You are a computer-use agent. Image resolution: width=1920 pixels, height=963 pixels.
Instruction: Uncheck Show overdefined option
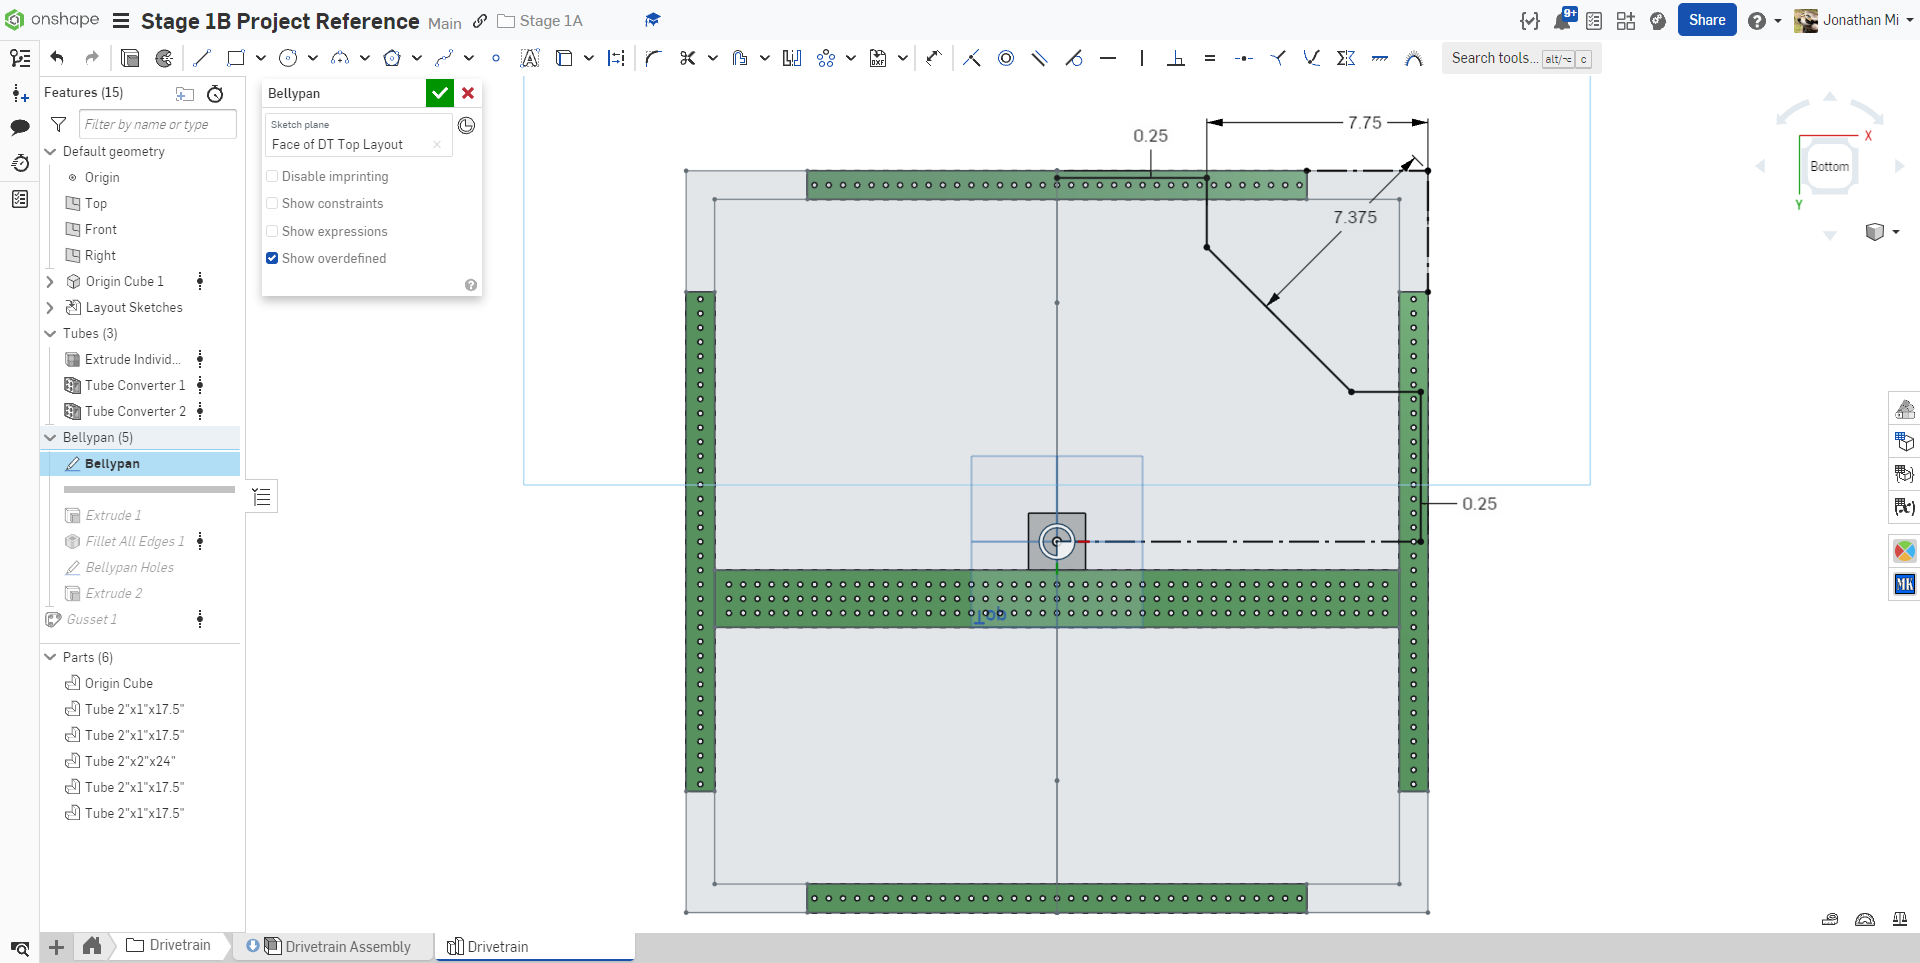(272, 258)
